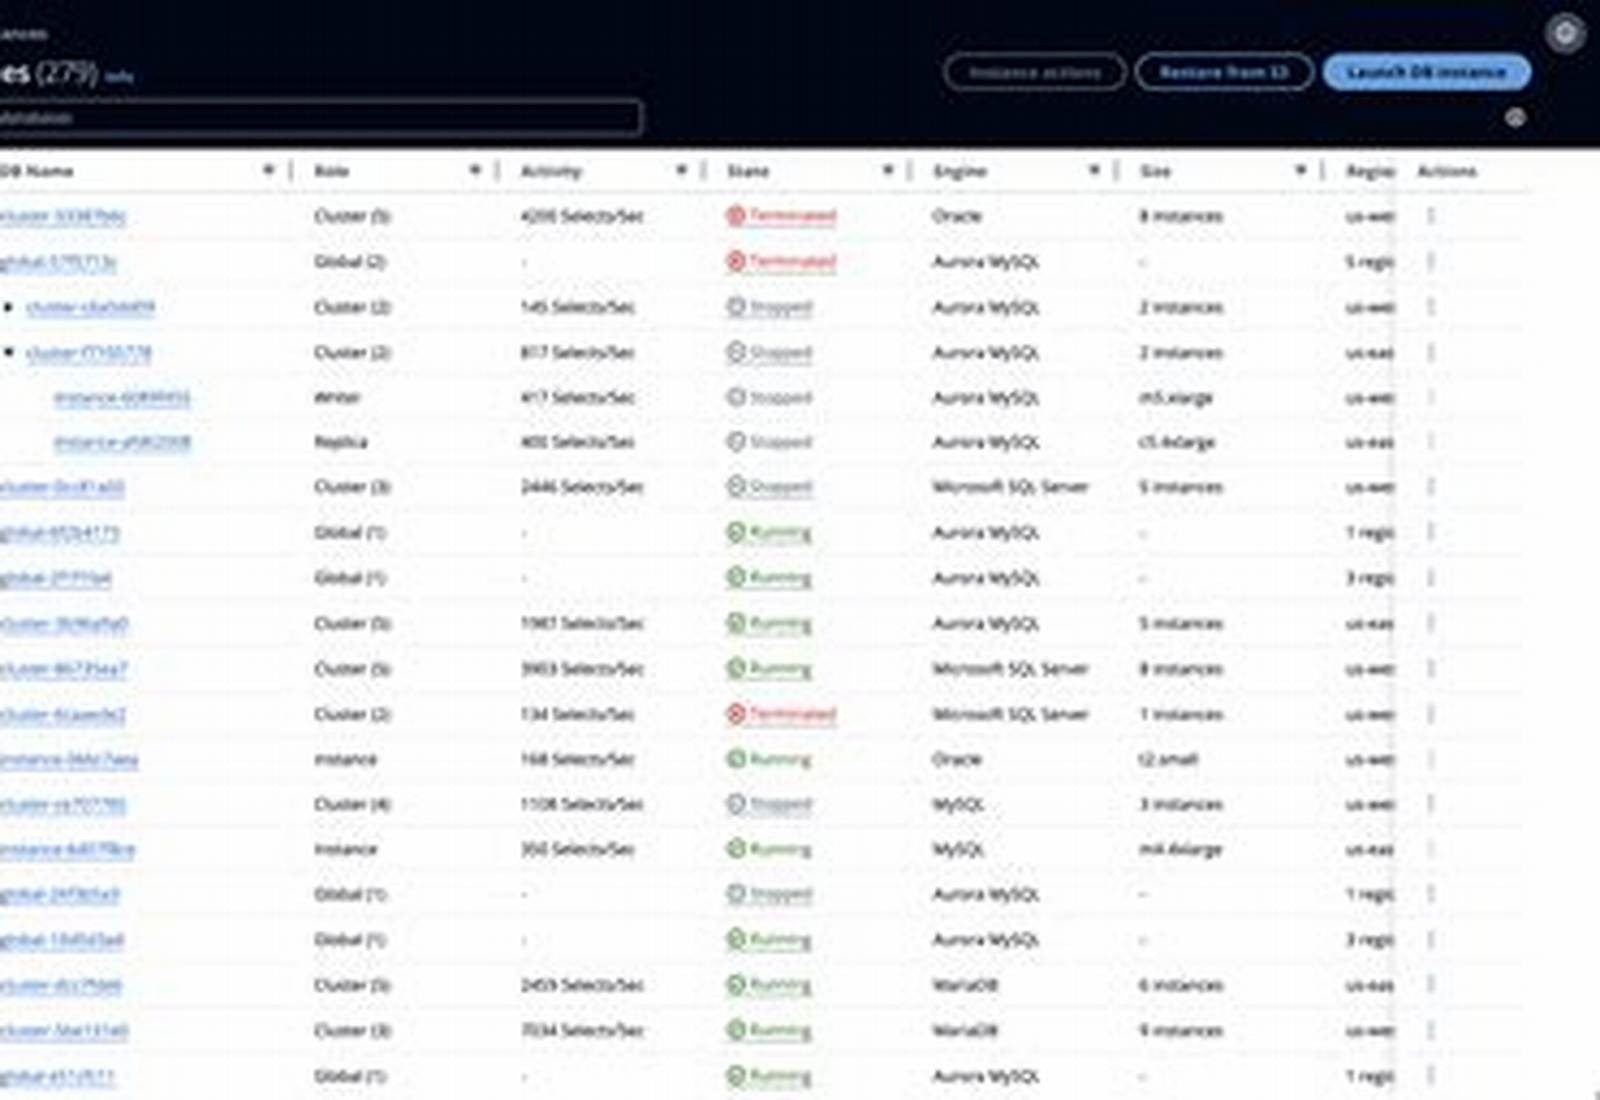Viewport: 1600px width, 1100px height.
Task: Select the 'm5.xlarge' size cell
Action: coord(1176,398)
